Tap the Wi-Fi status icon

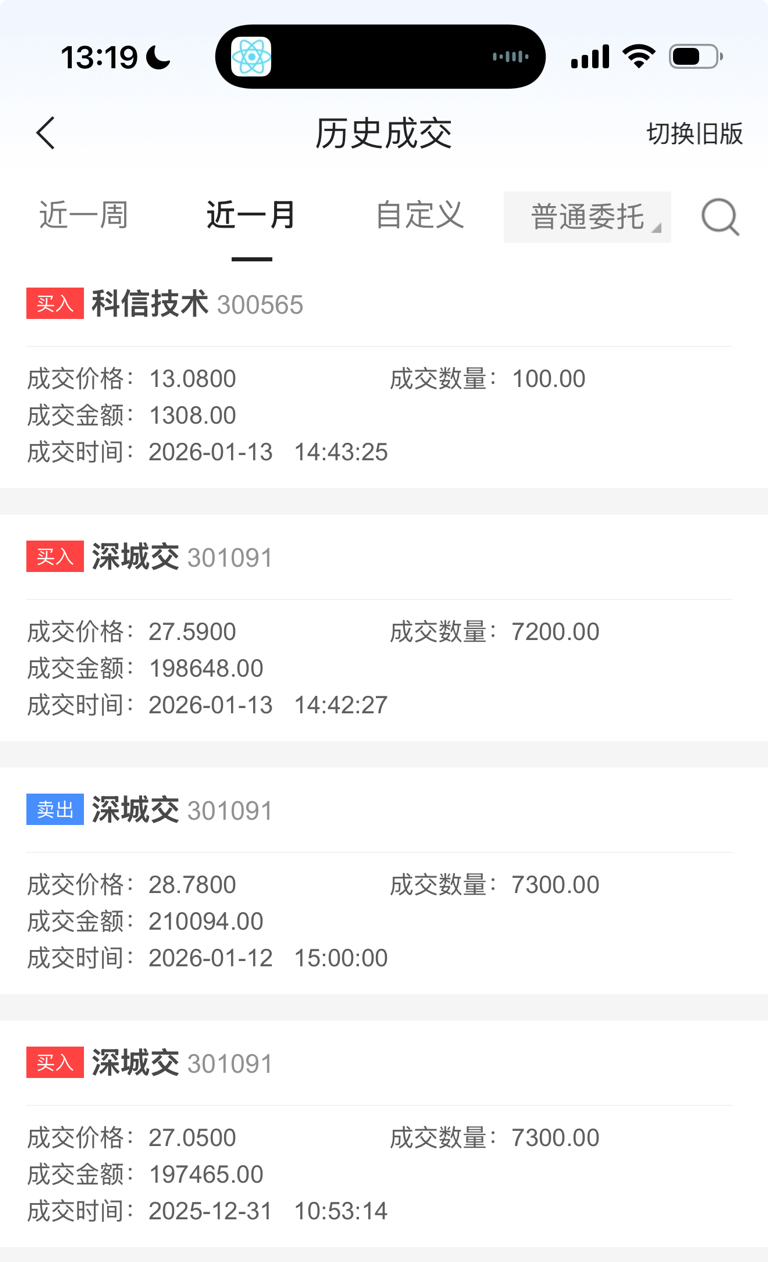pyautogui.click(x=638, y=57)
